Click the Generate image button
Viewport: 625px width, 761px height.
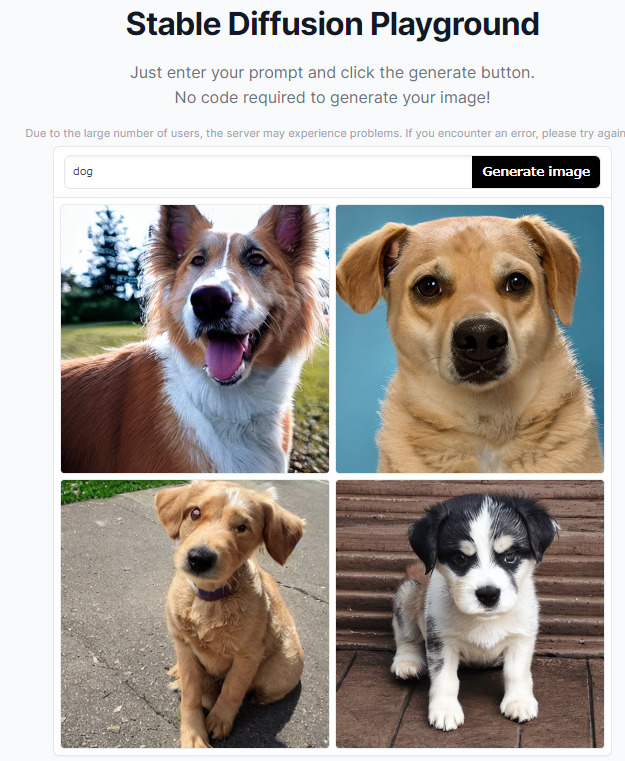[x=536, y=172]
